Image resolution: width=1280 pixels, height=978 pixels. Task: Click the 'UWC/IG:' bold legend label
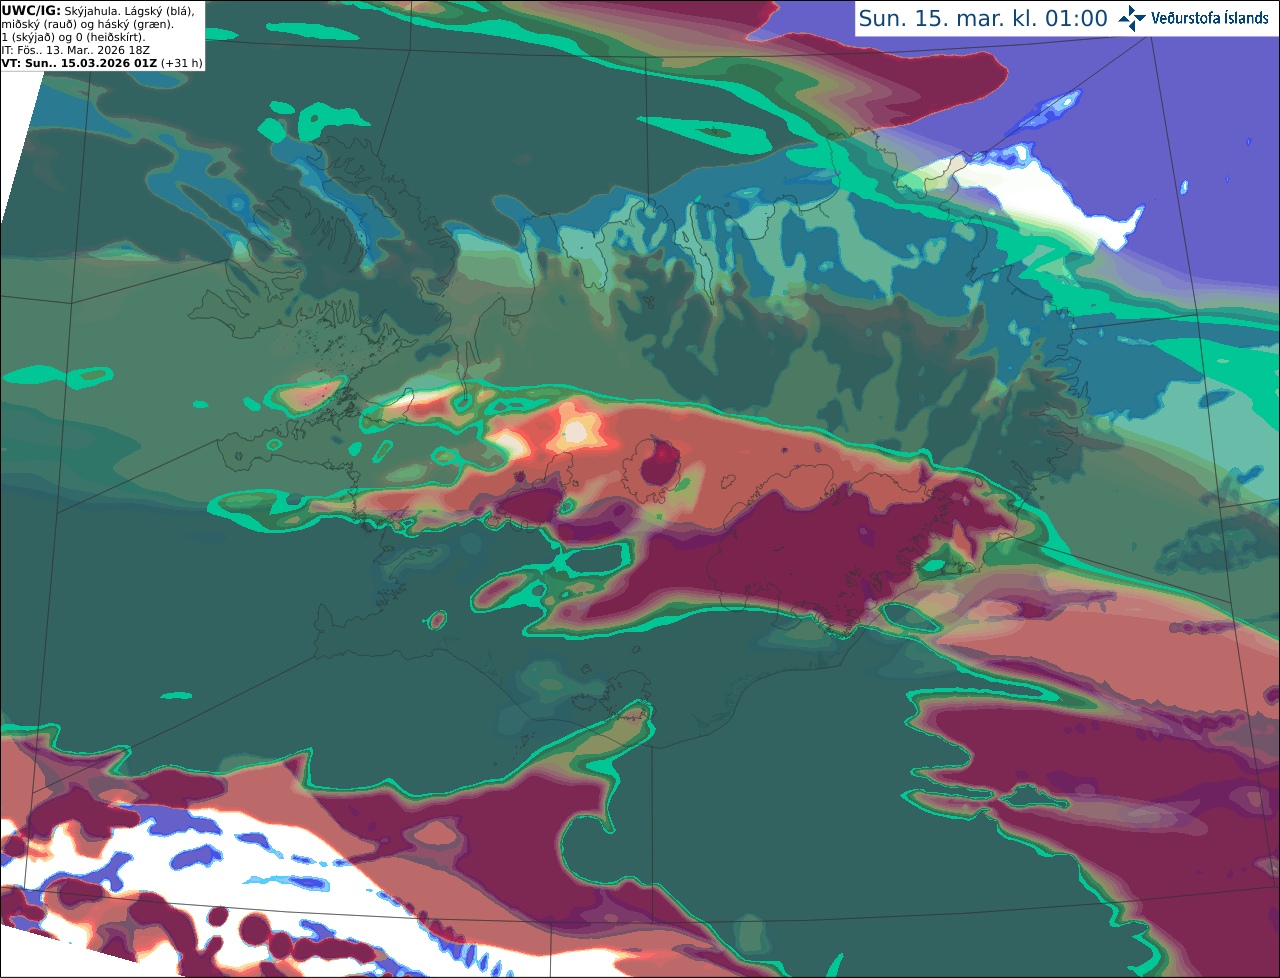coord(31,10)
